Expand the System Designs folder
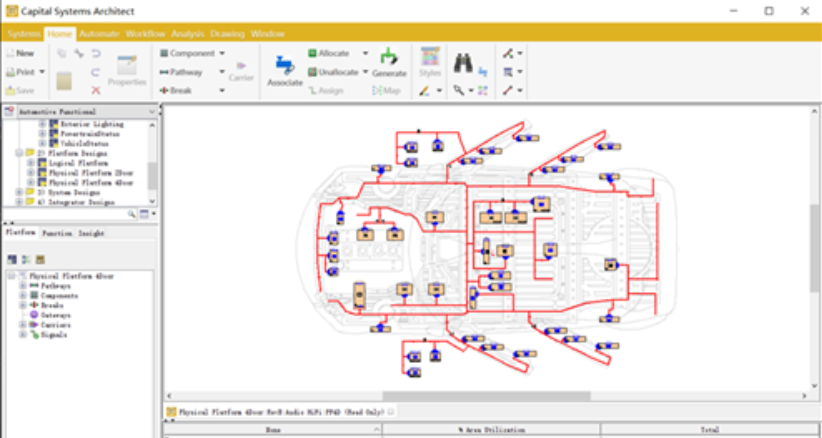The width and height of the screenshot is (822, 438). 20,192
